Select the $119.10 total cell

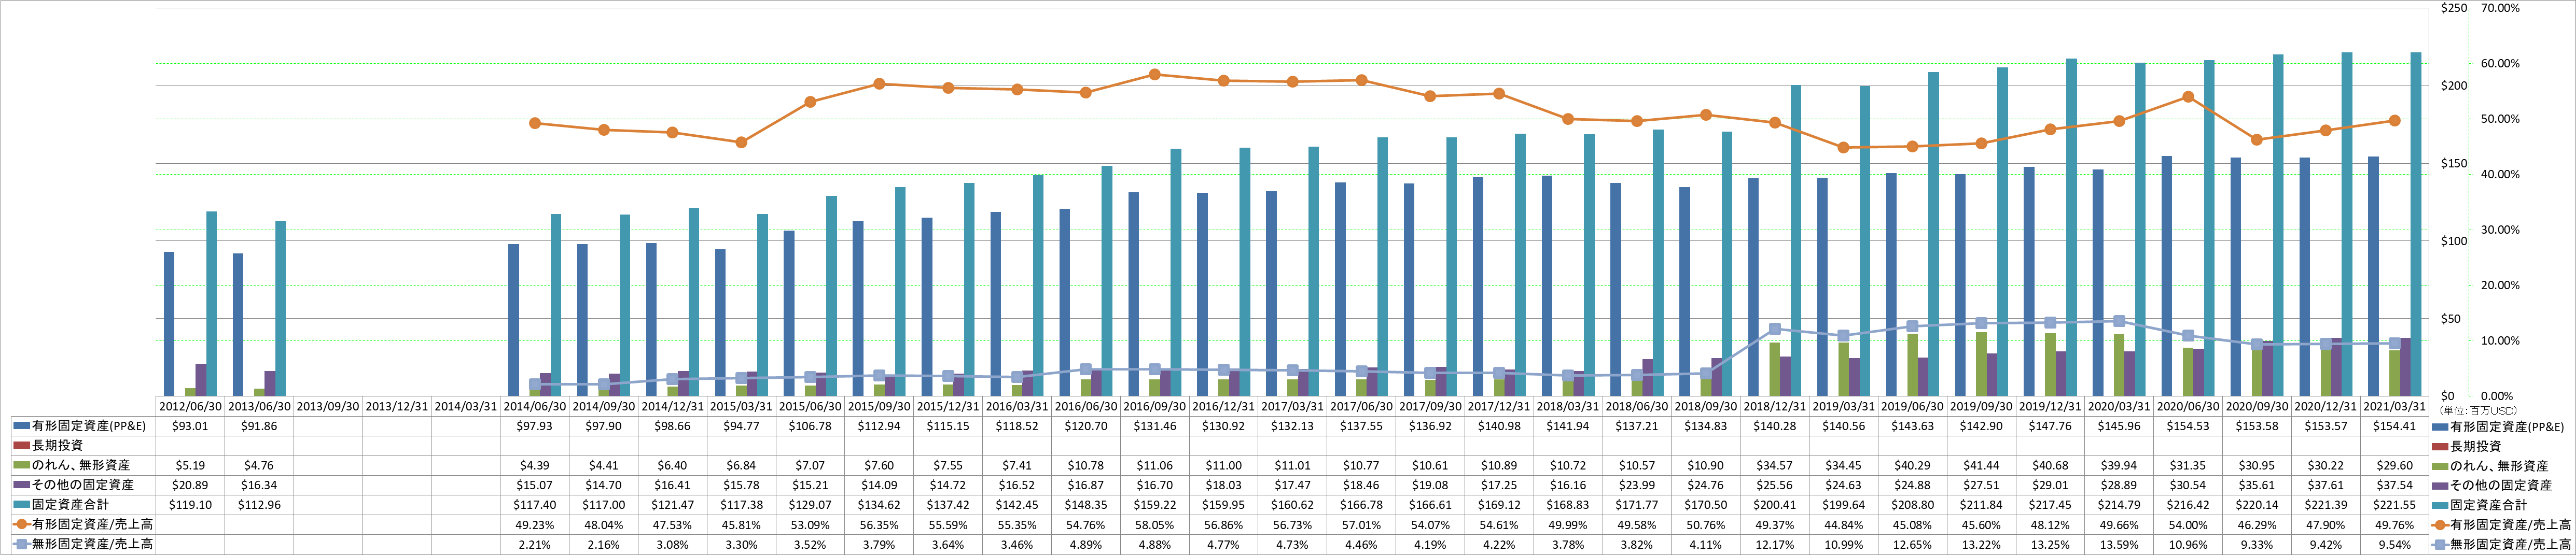[190, 505]
